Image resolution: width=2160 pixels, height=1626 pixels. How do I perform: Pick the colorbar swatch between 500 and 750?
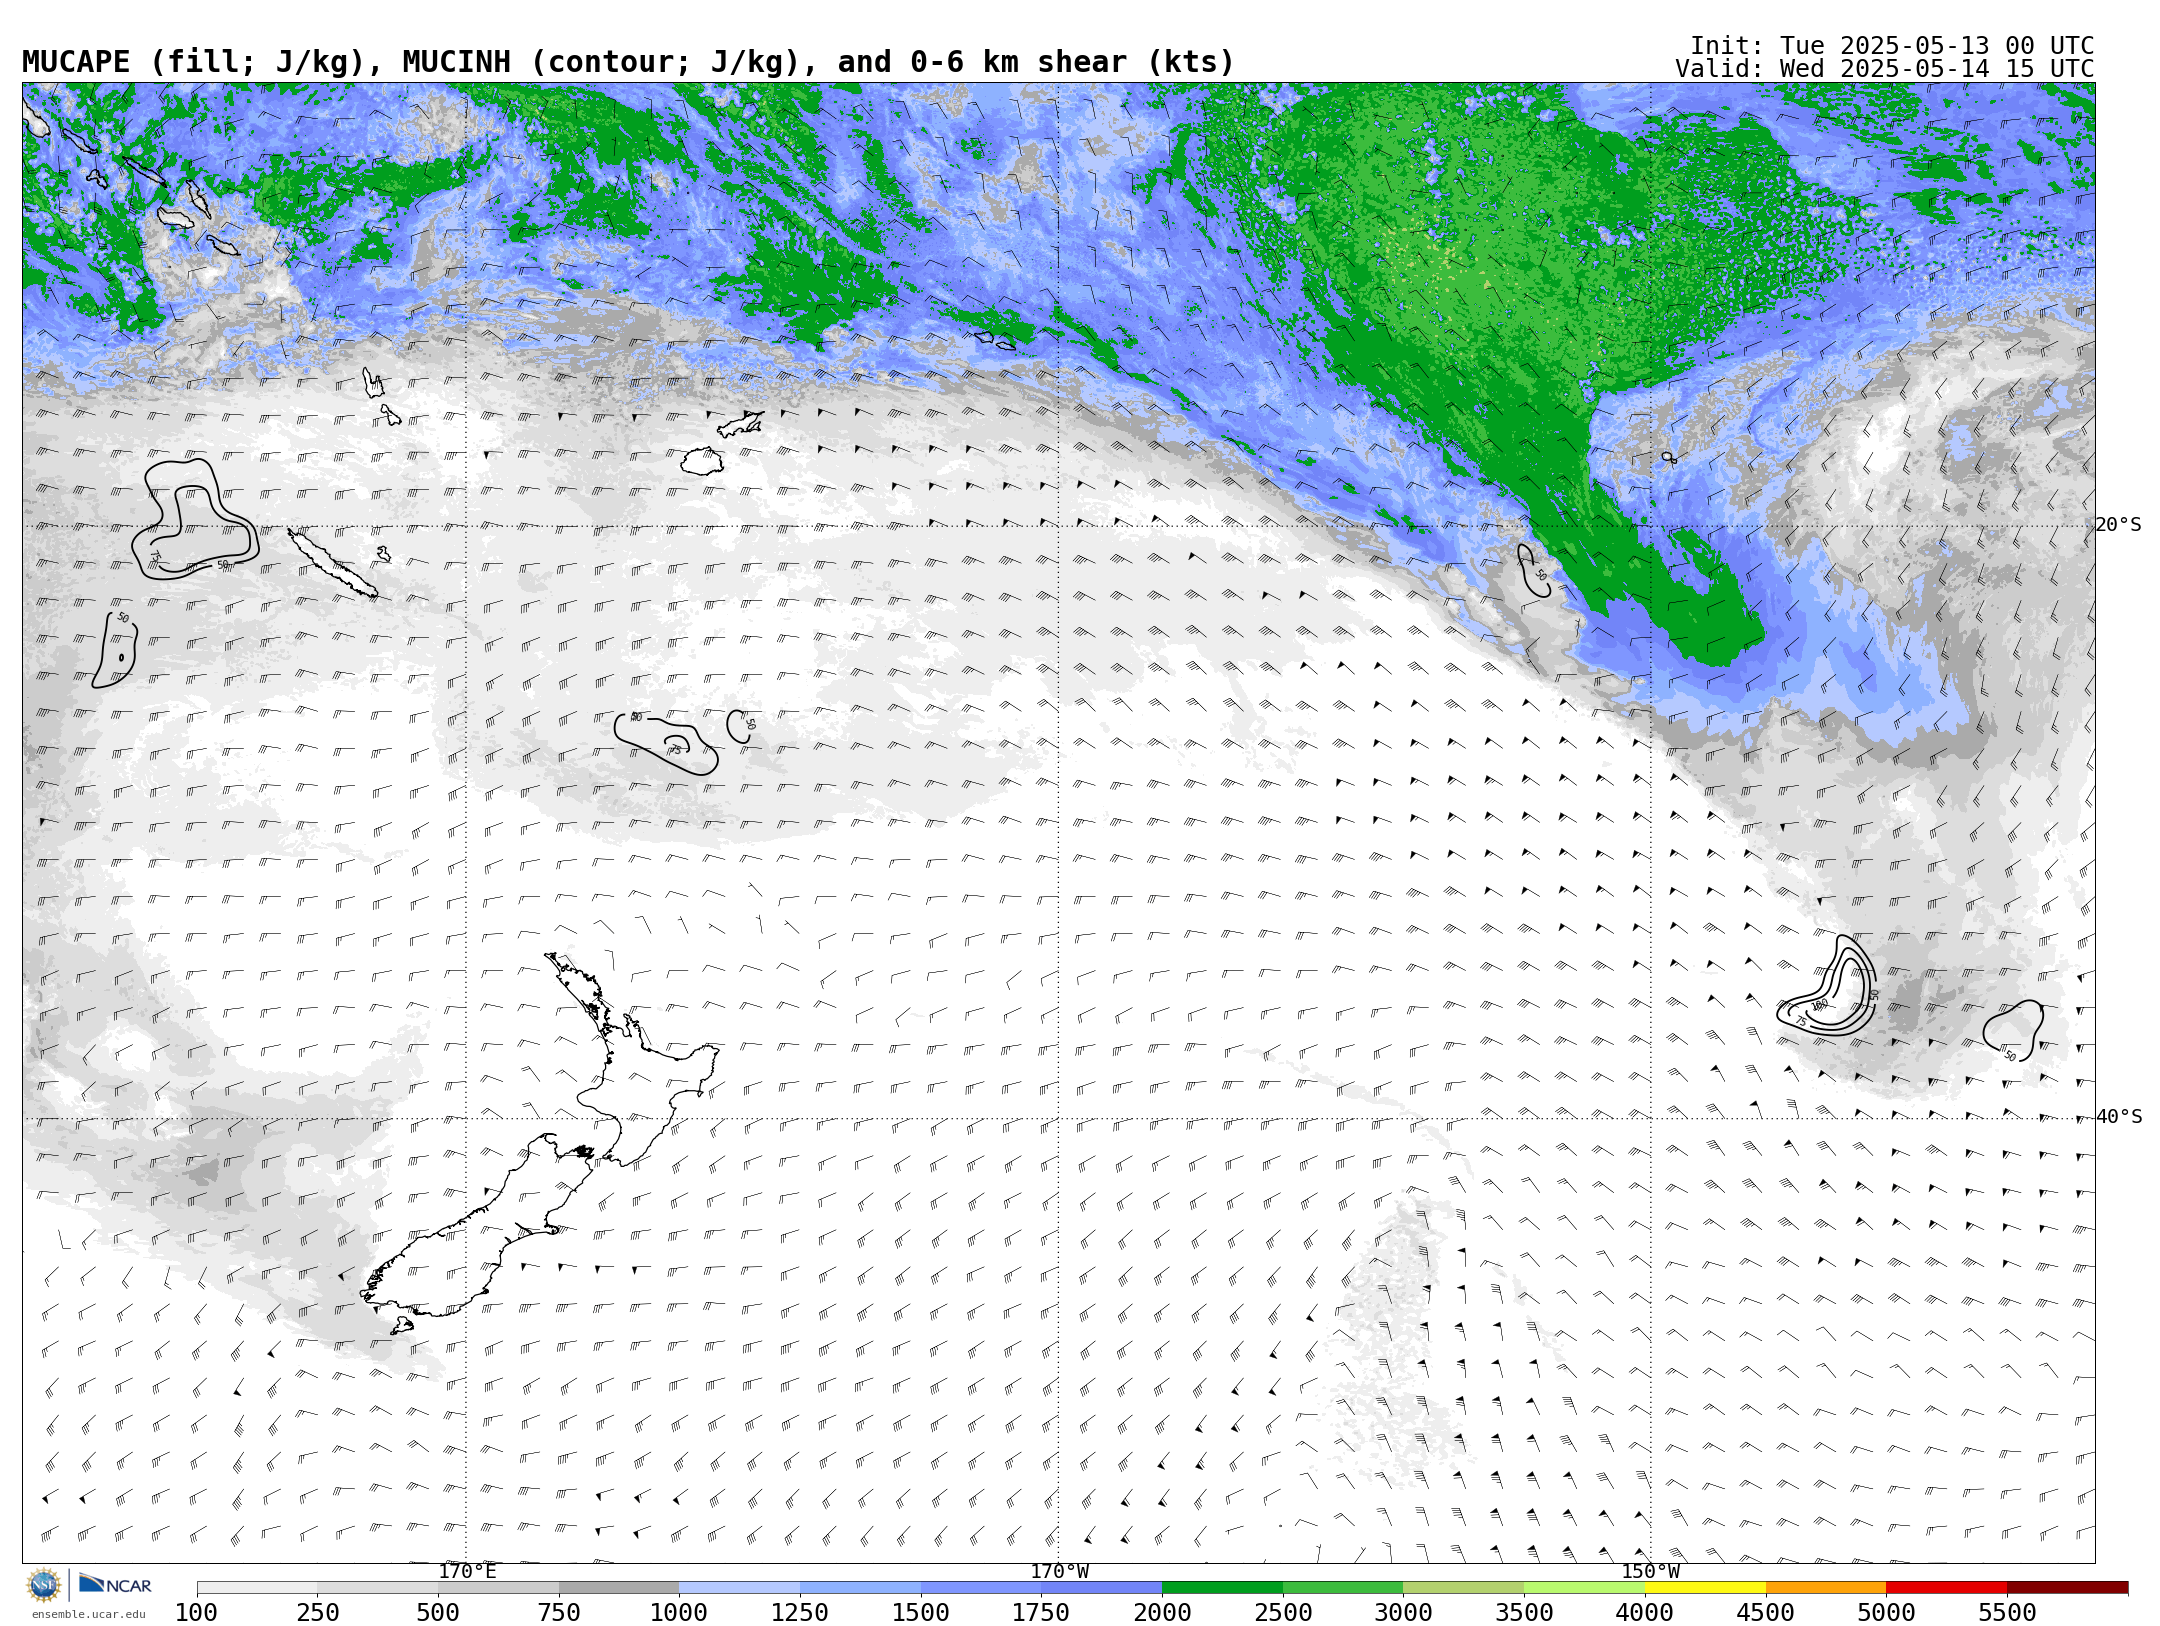[x=499, y=1588]
